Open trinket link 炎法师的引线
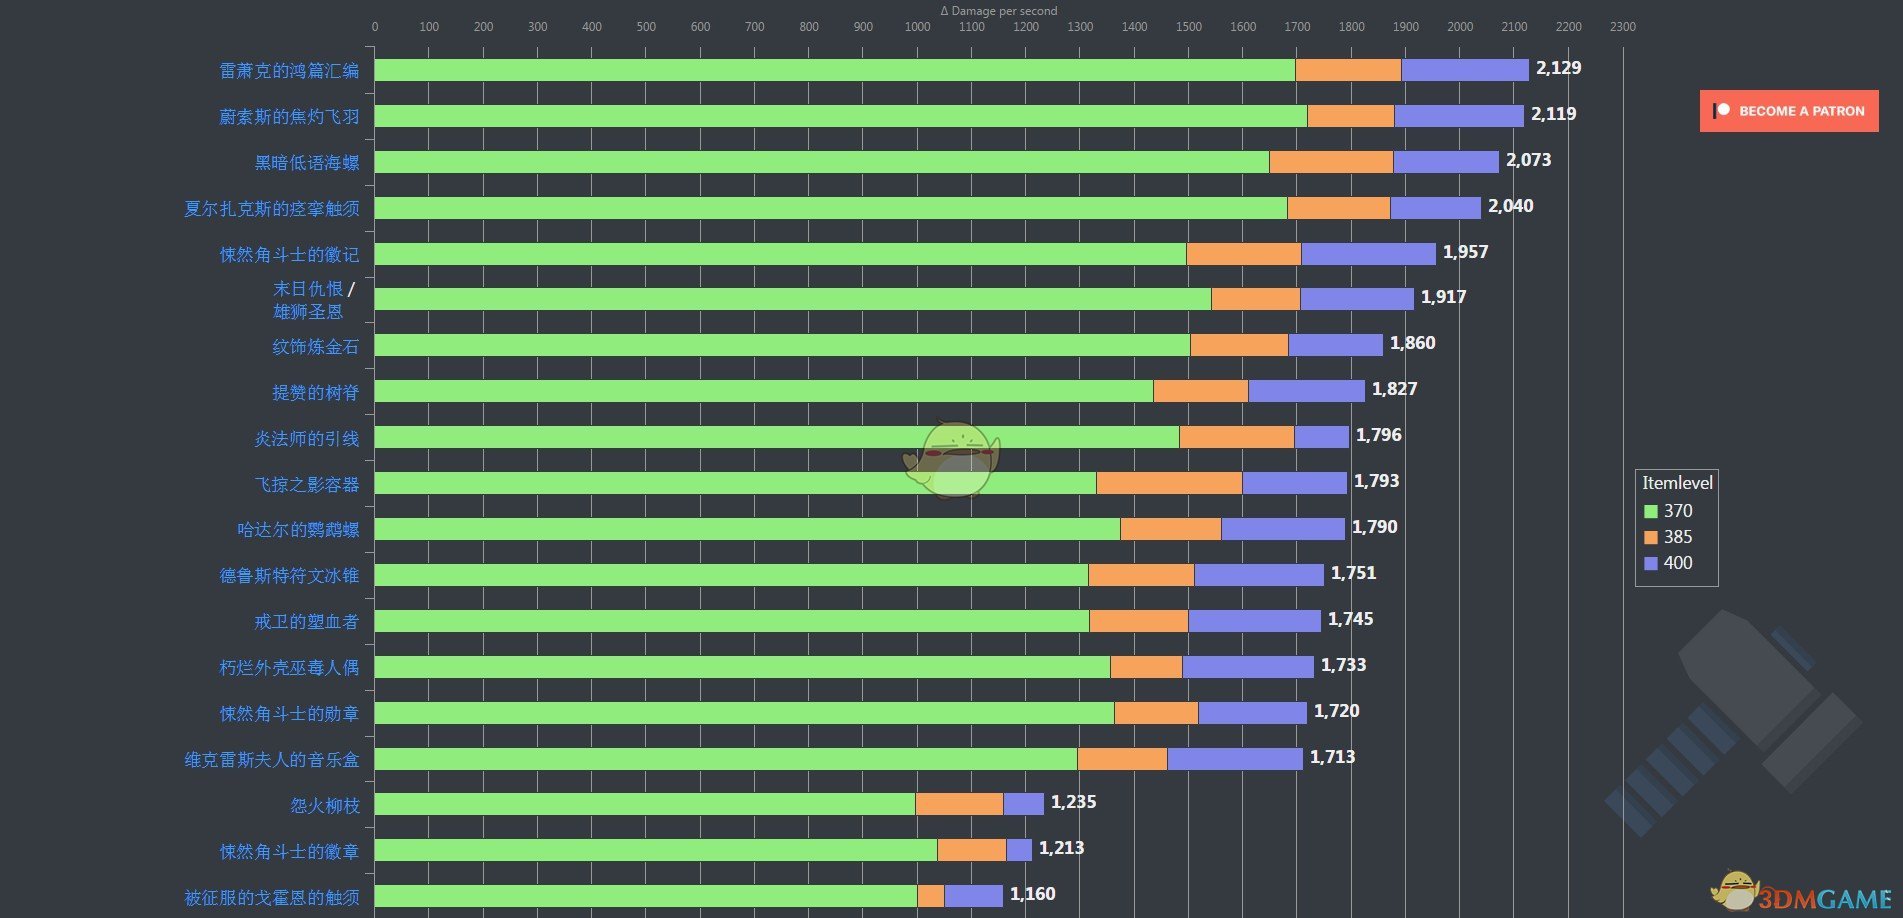The height and width of the screenshot is (918, 1903). point(307,438)
